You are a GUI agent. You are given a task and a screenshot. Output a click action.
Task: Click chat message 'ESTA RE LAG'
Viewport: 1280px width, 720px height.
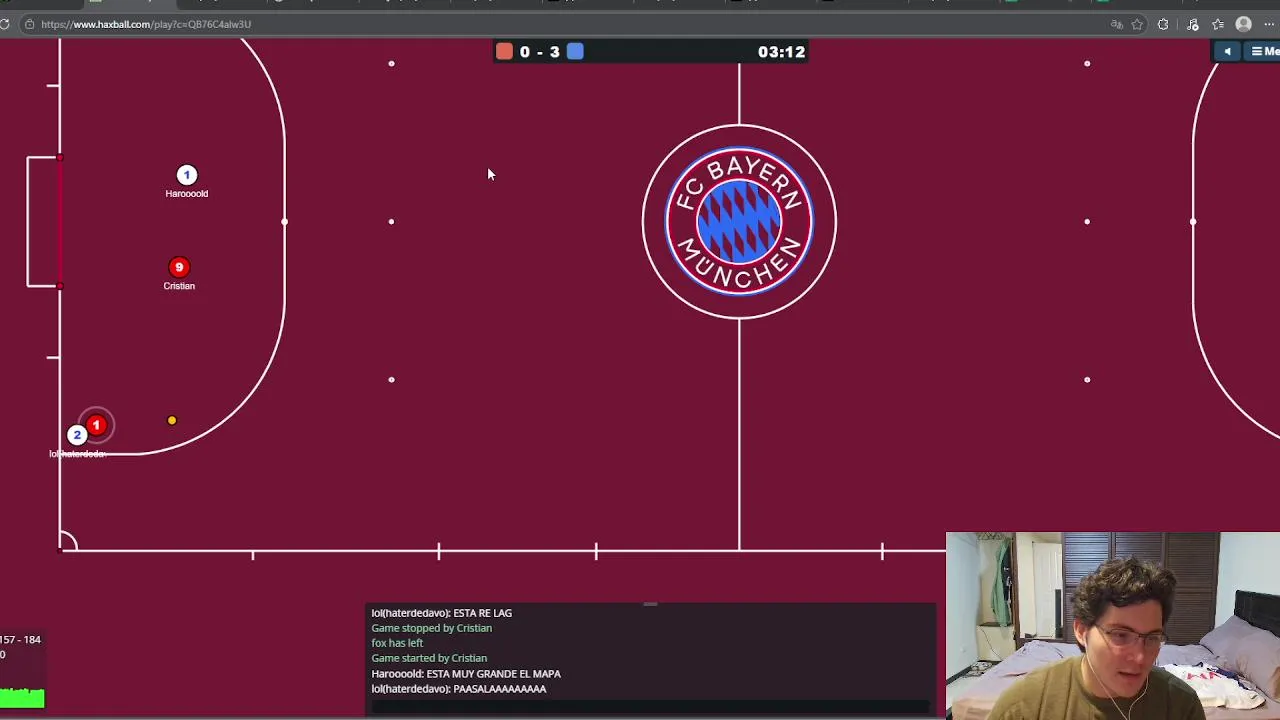click(483, 613)
